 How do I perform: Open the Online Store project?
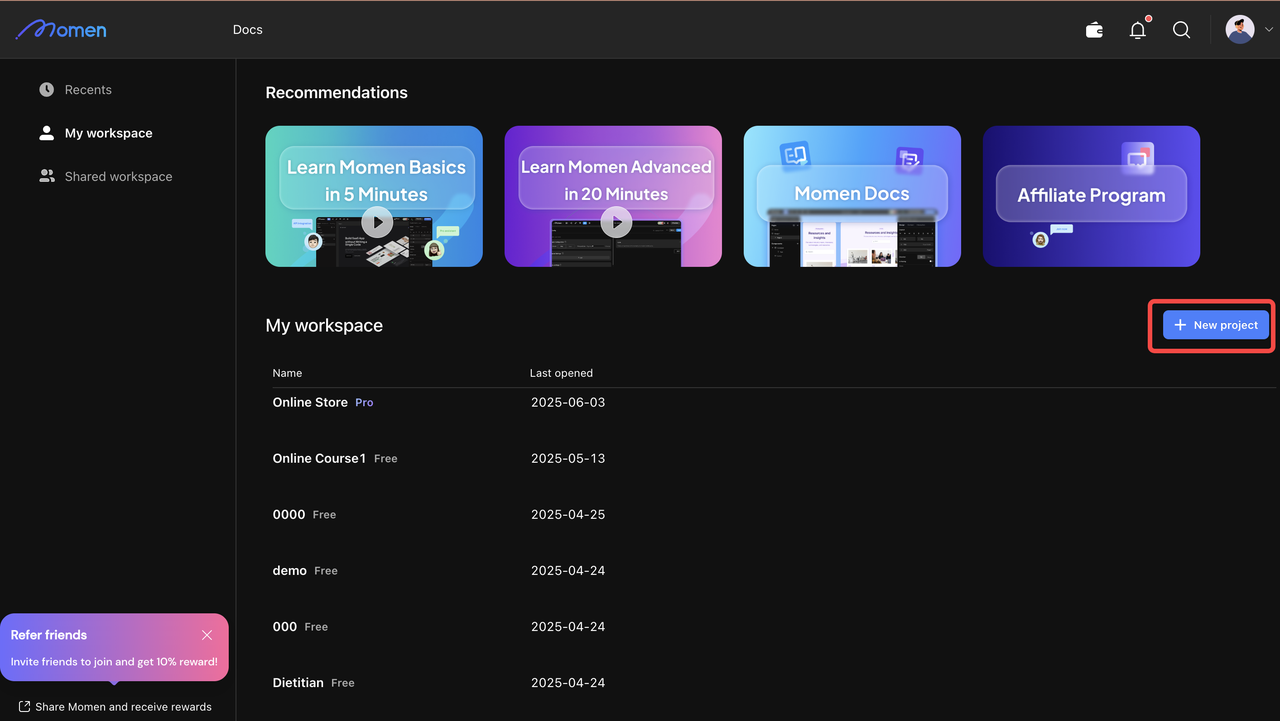coord(310,402)
